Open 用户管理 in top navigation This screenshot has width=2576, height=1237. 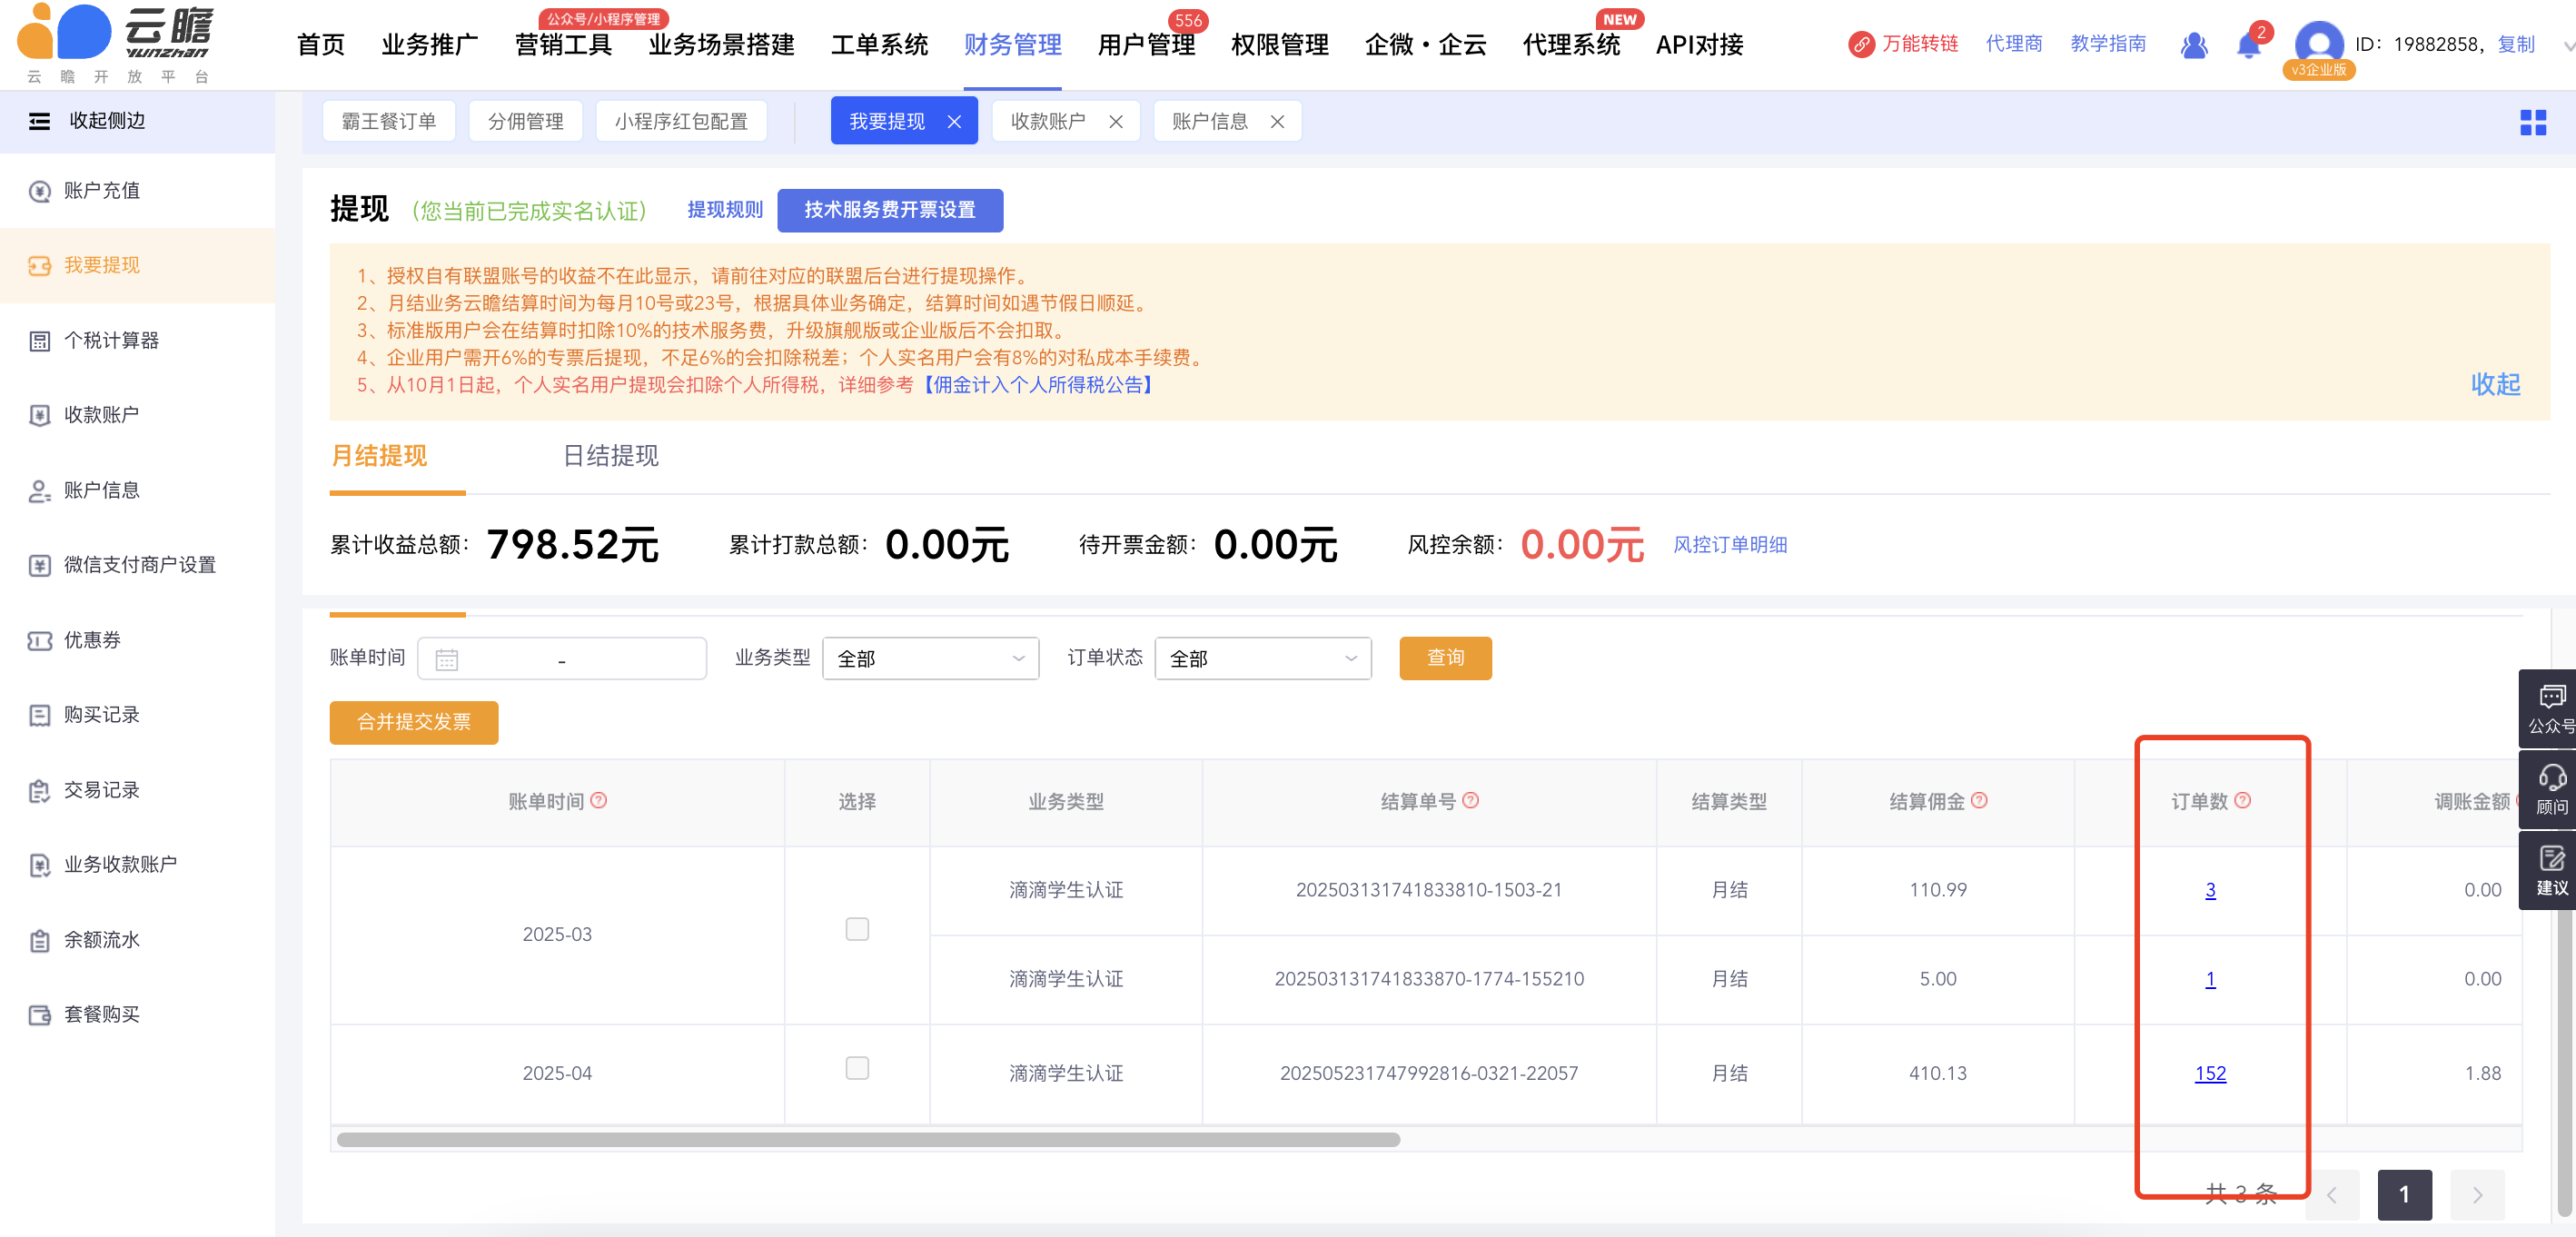(1146, 45)
